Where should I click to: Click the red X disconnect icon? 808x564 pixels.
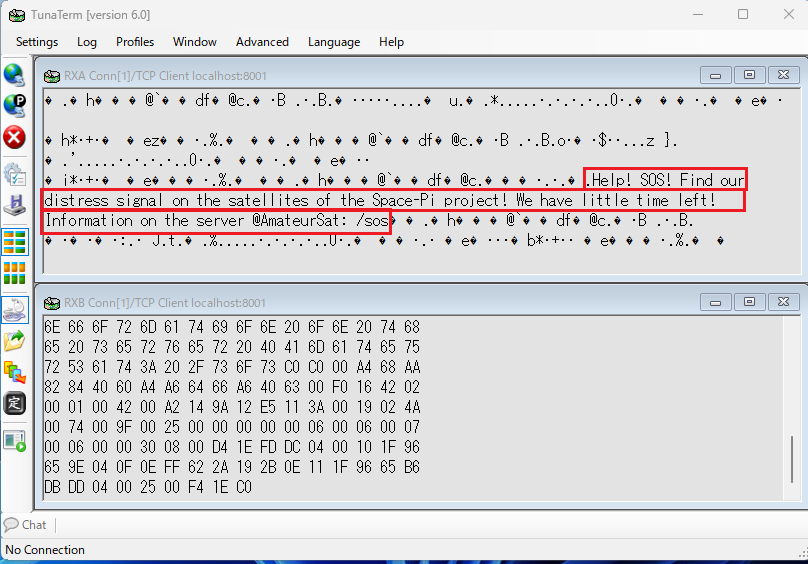14,138
